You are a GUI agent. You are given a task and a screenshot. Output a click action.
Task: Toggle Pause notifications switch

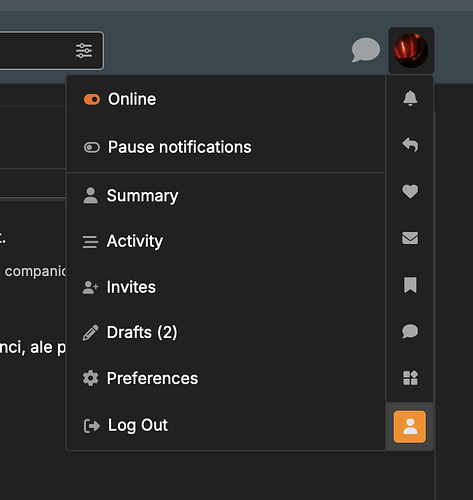92,147
